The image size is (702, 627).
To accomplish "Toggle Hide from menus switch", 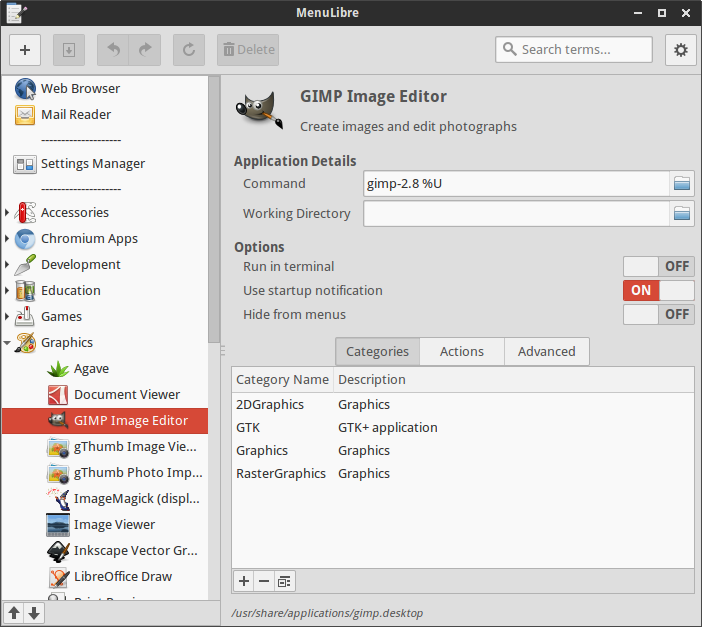I will pos(659,314).
